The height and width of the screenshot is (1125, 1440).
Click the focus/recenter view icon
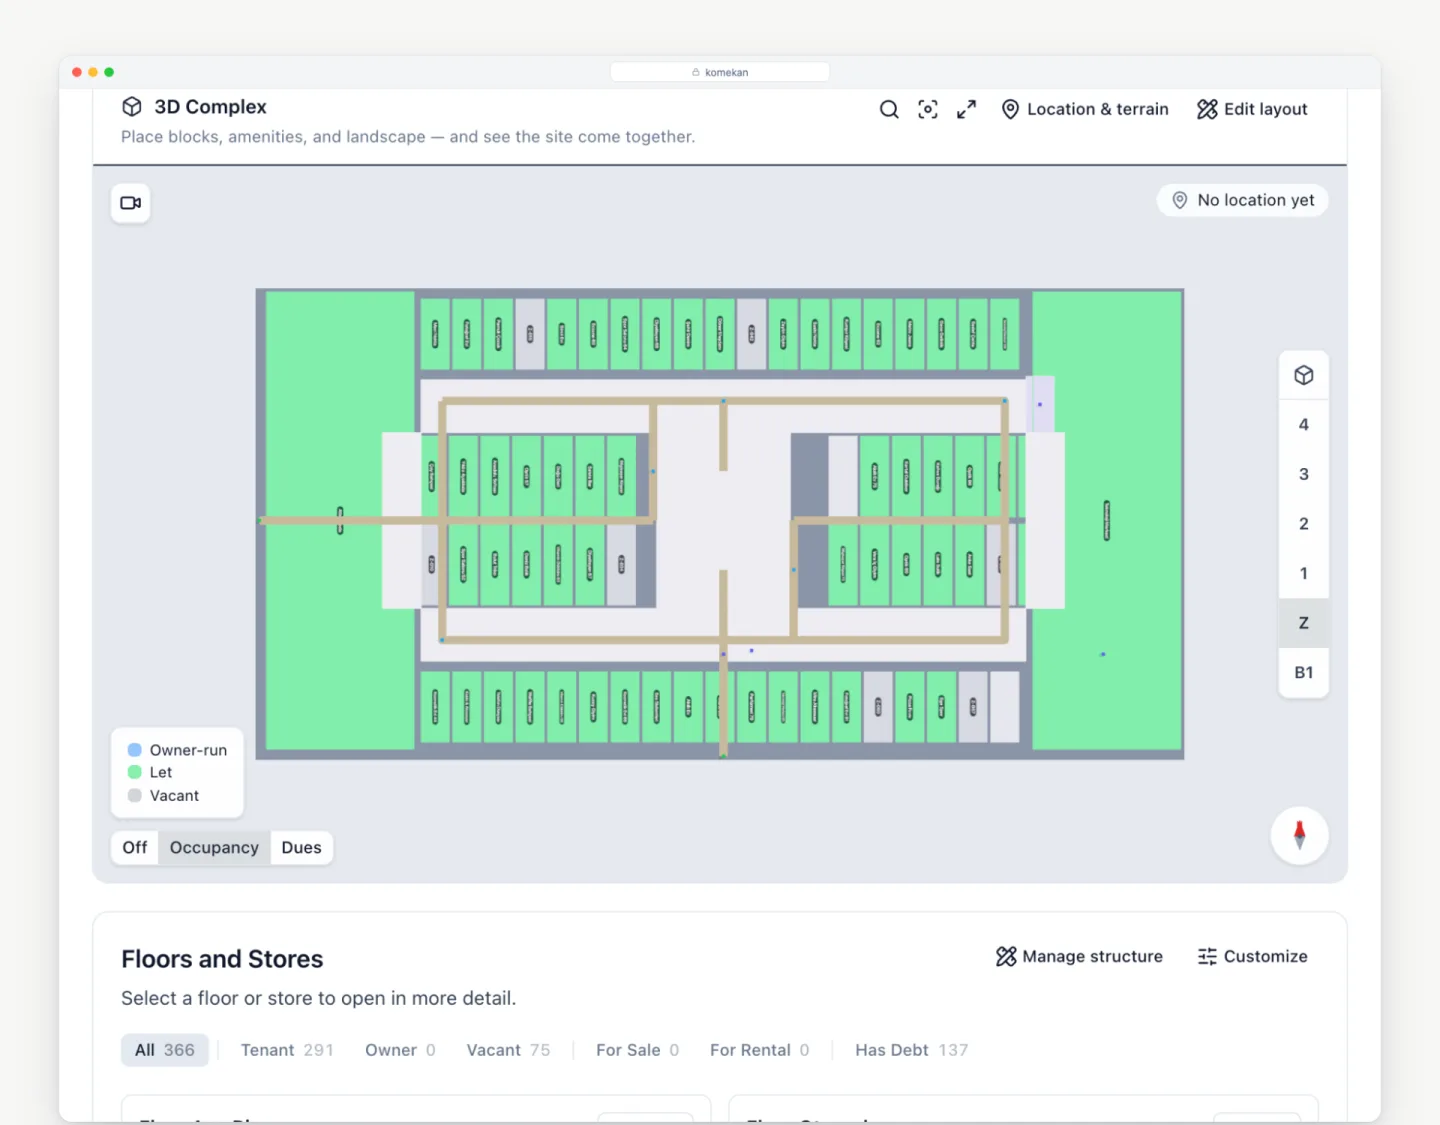[928, 109]
